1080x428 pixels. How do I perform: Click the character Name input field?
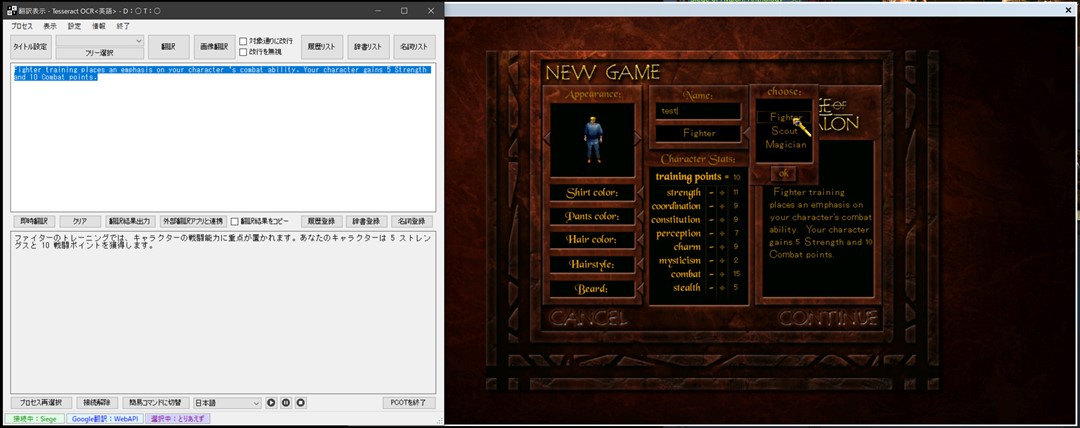pos(698,111)
